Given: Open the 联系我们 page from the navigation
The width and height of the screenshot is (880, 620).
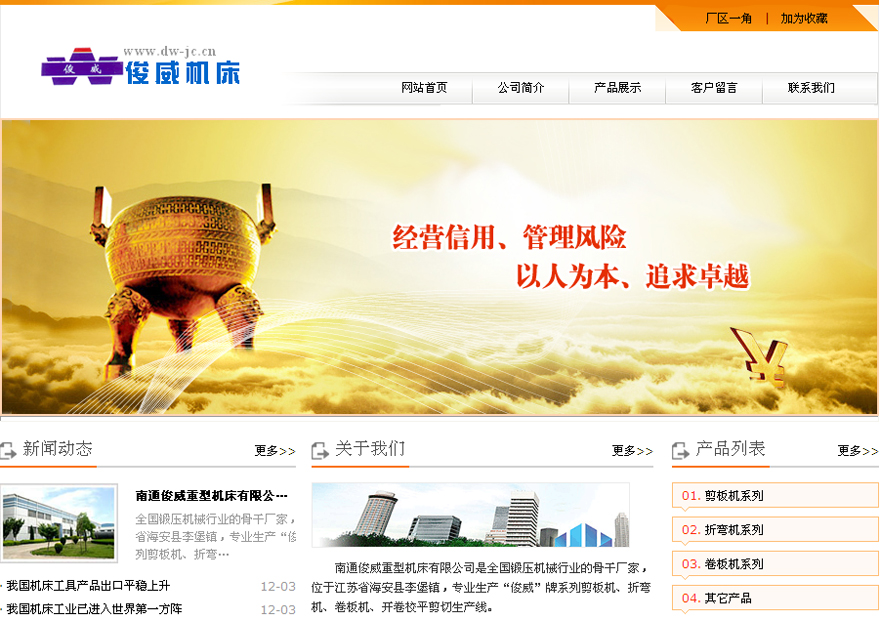Looking at the screenshot, I should [811, 88].
